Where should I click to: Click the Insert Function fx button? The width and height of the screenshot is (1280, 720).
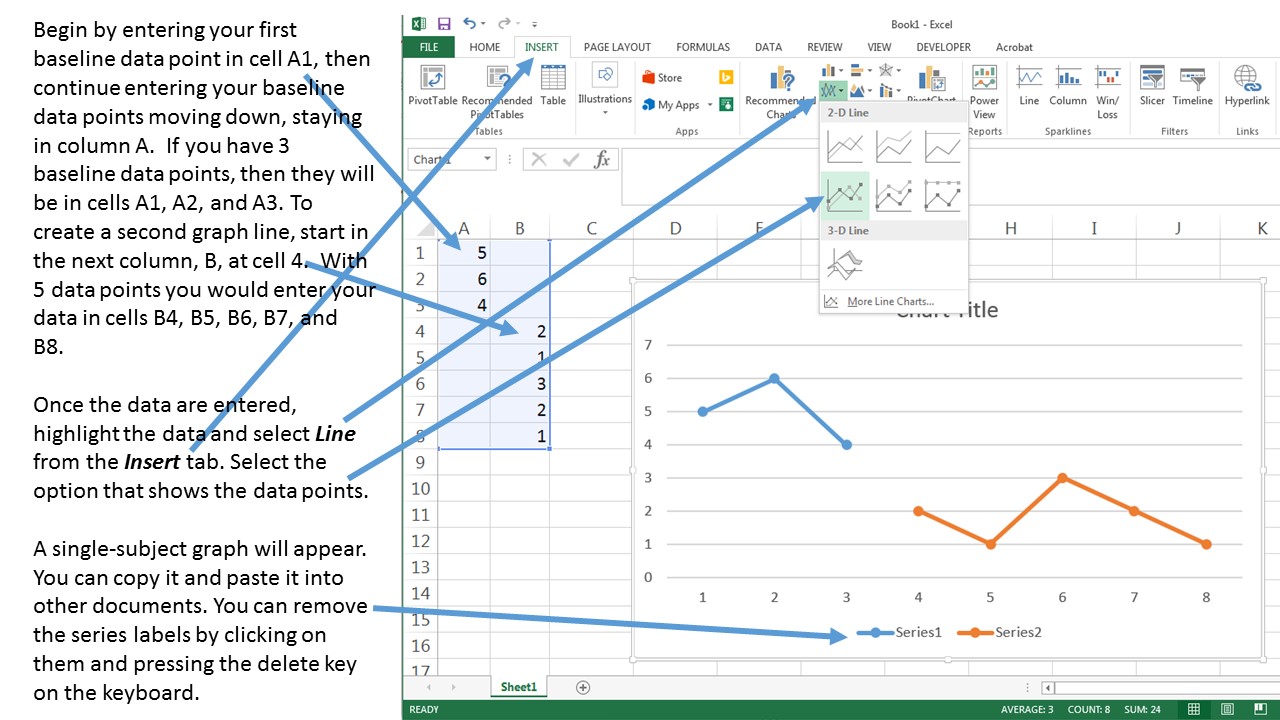pyautogui.click(x=602, y=159)
